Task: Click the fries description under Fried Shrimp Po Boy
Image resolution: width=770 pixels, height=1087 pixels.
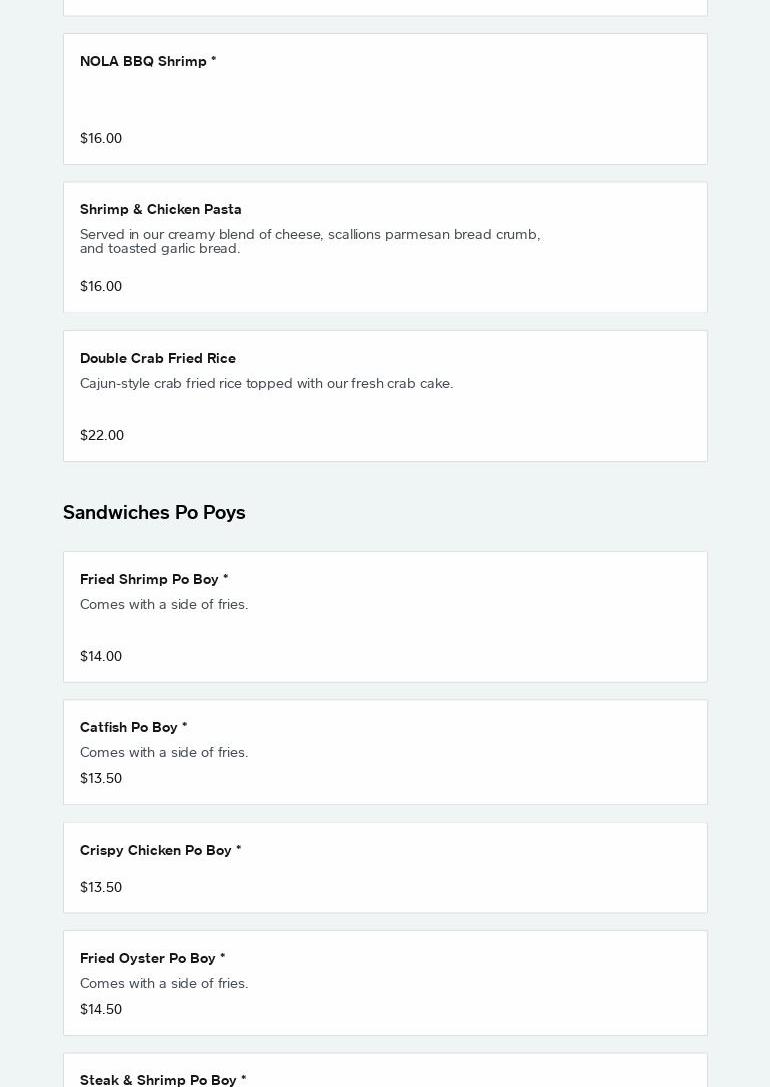Action: point(164,604)
